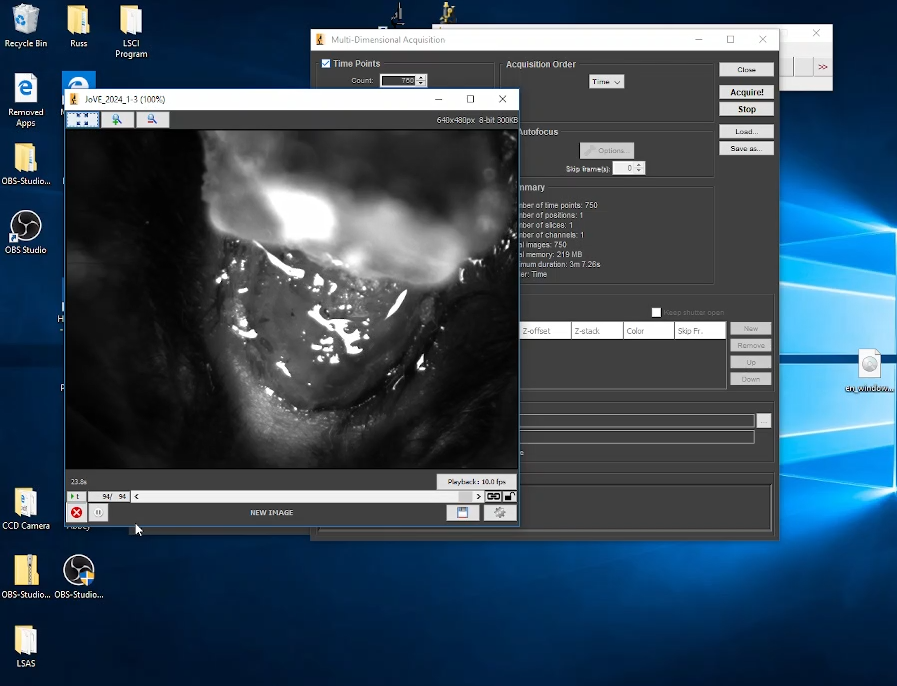Toggle the scrollbar lock icon
Screen dimensions: 897x686
coord(510,496)
